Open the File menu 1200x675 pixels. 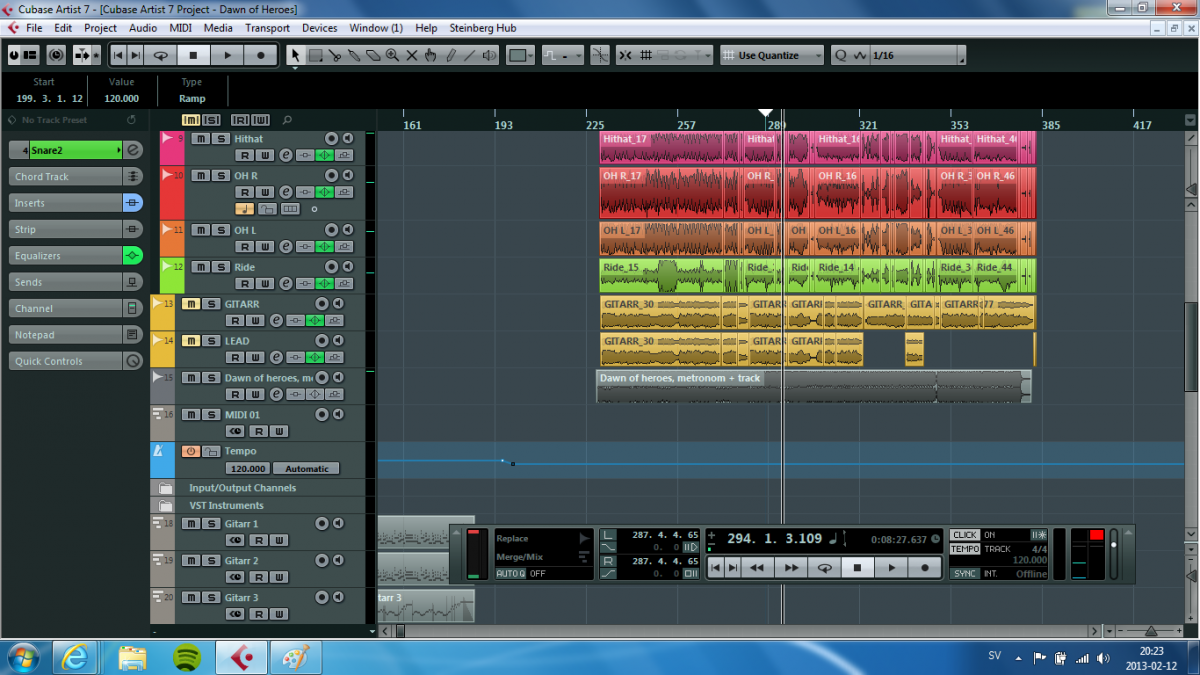pyautogui.click(x=34, y=28)
